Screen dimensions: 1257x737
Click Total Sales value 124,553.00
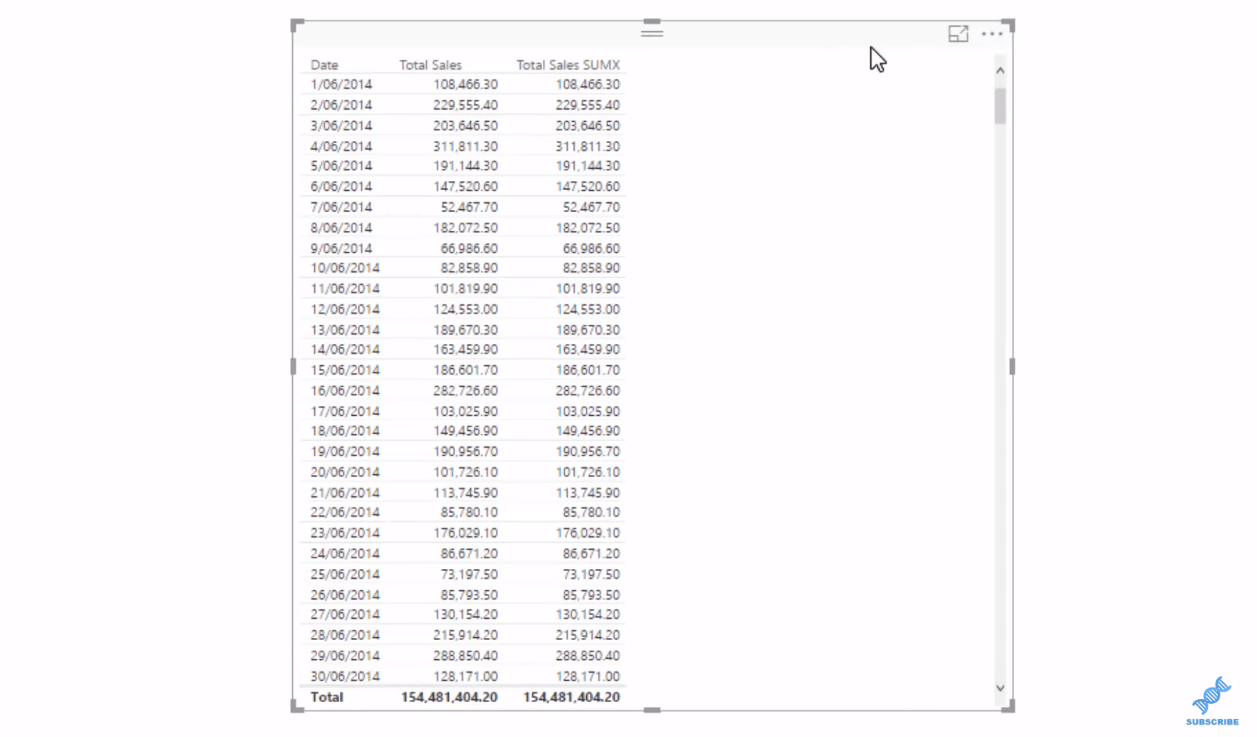[x=465, y=309]
